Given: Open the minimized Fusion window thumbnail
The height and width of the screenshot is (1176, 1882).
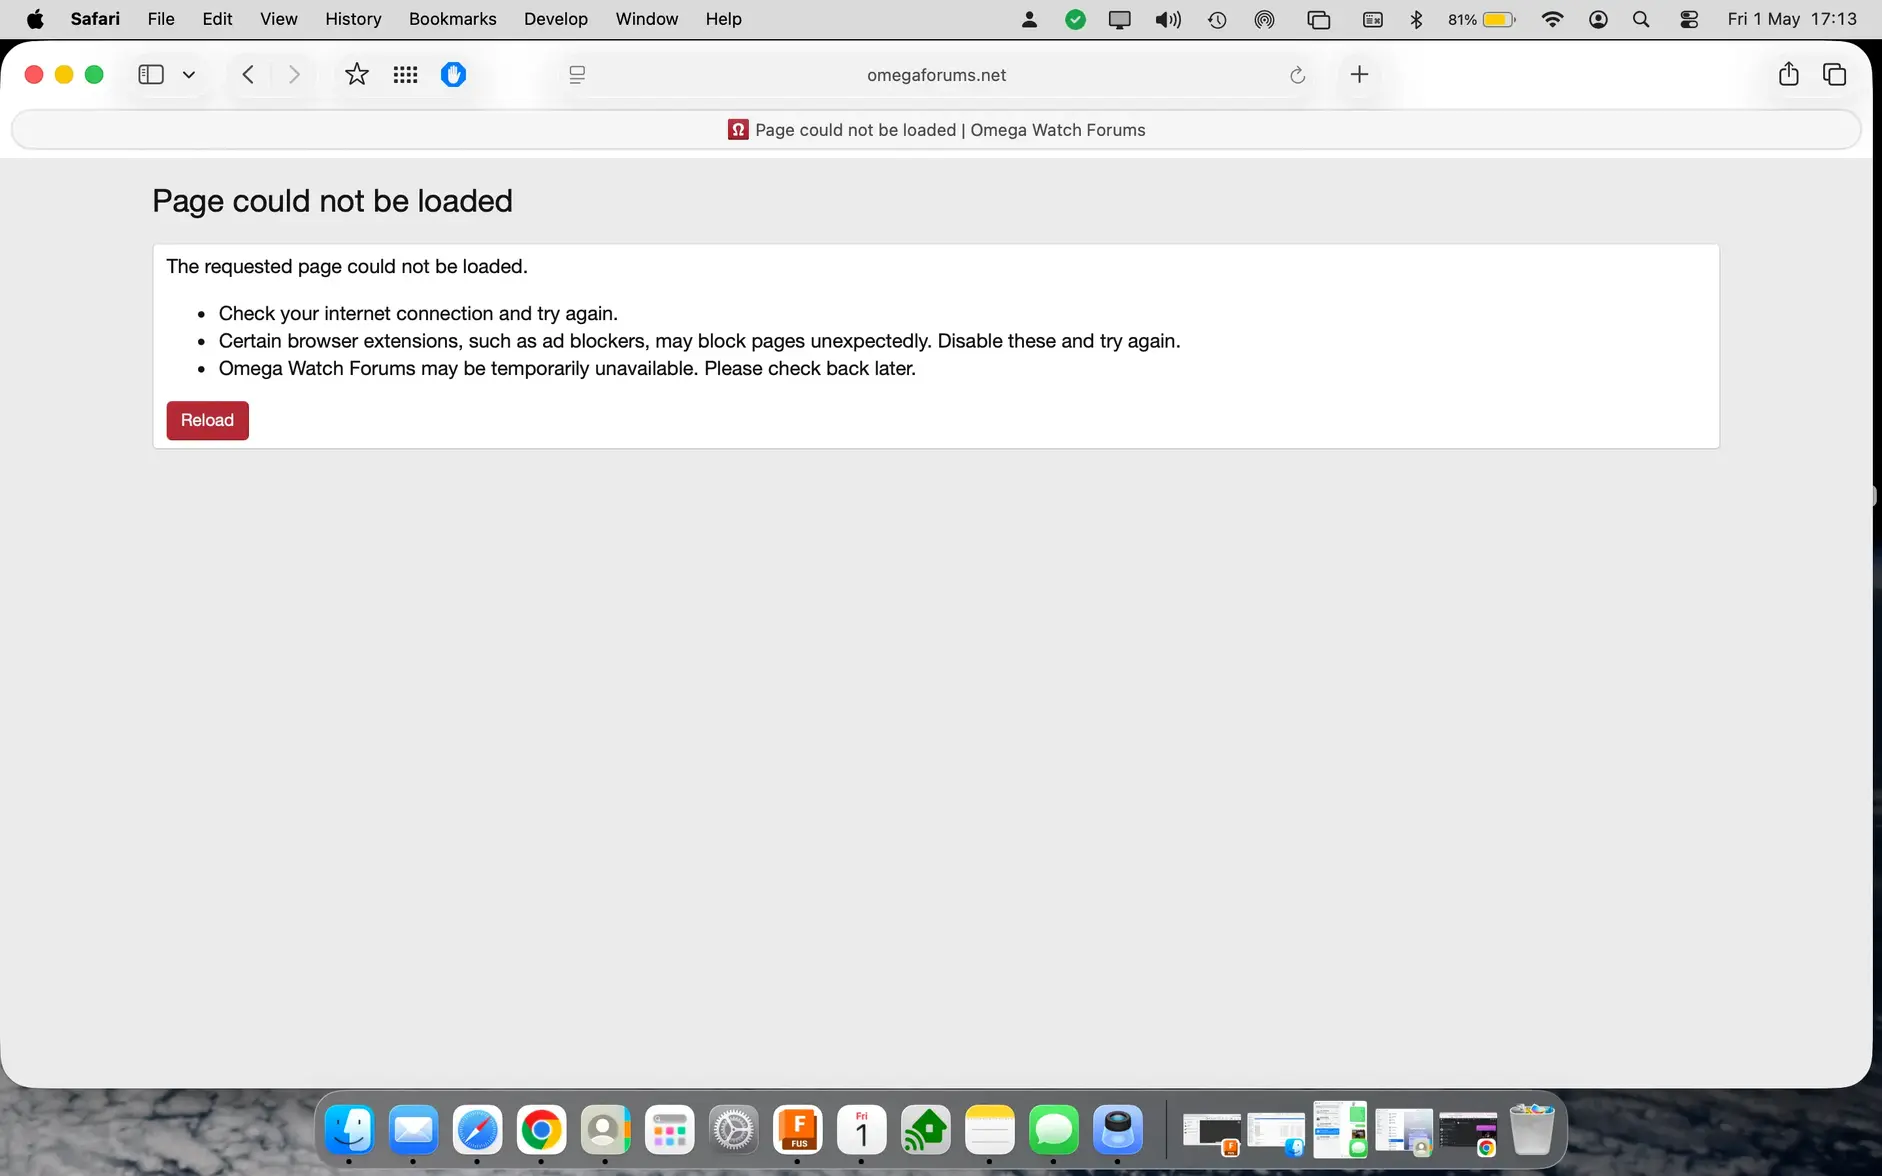Looking at the screenshot, I should (1212, 1133).
